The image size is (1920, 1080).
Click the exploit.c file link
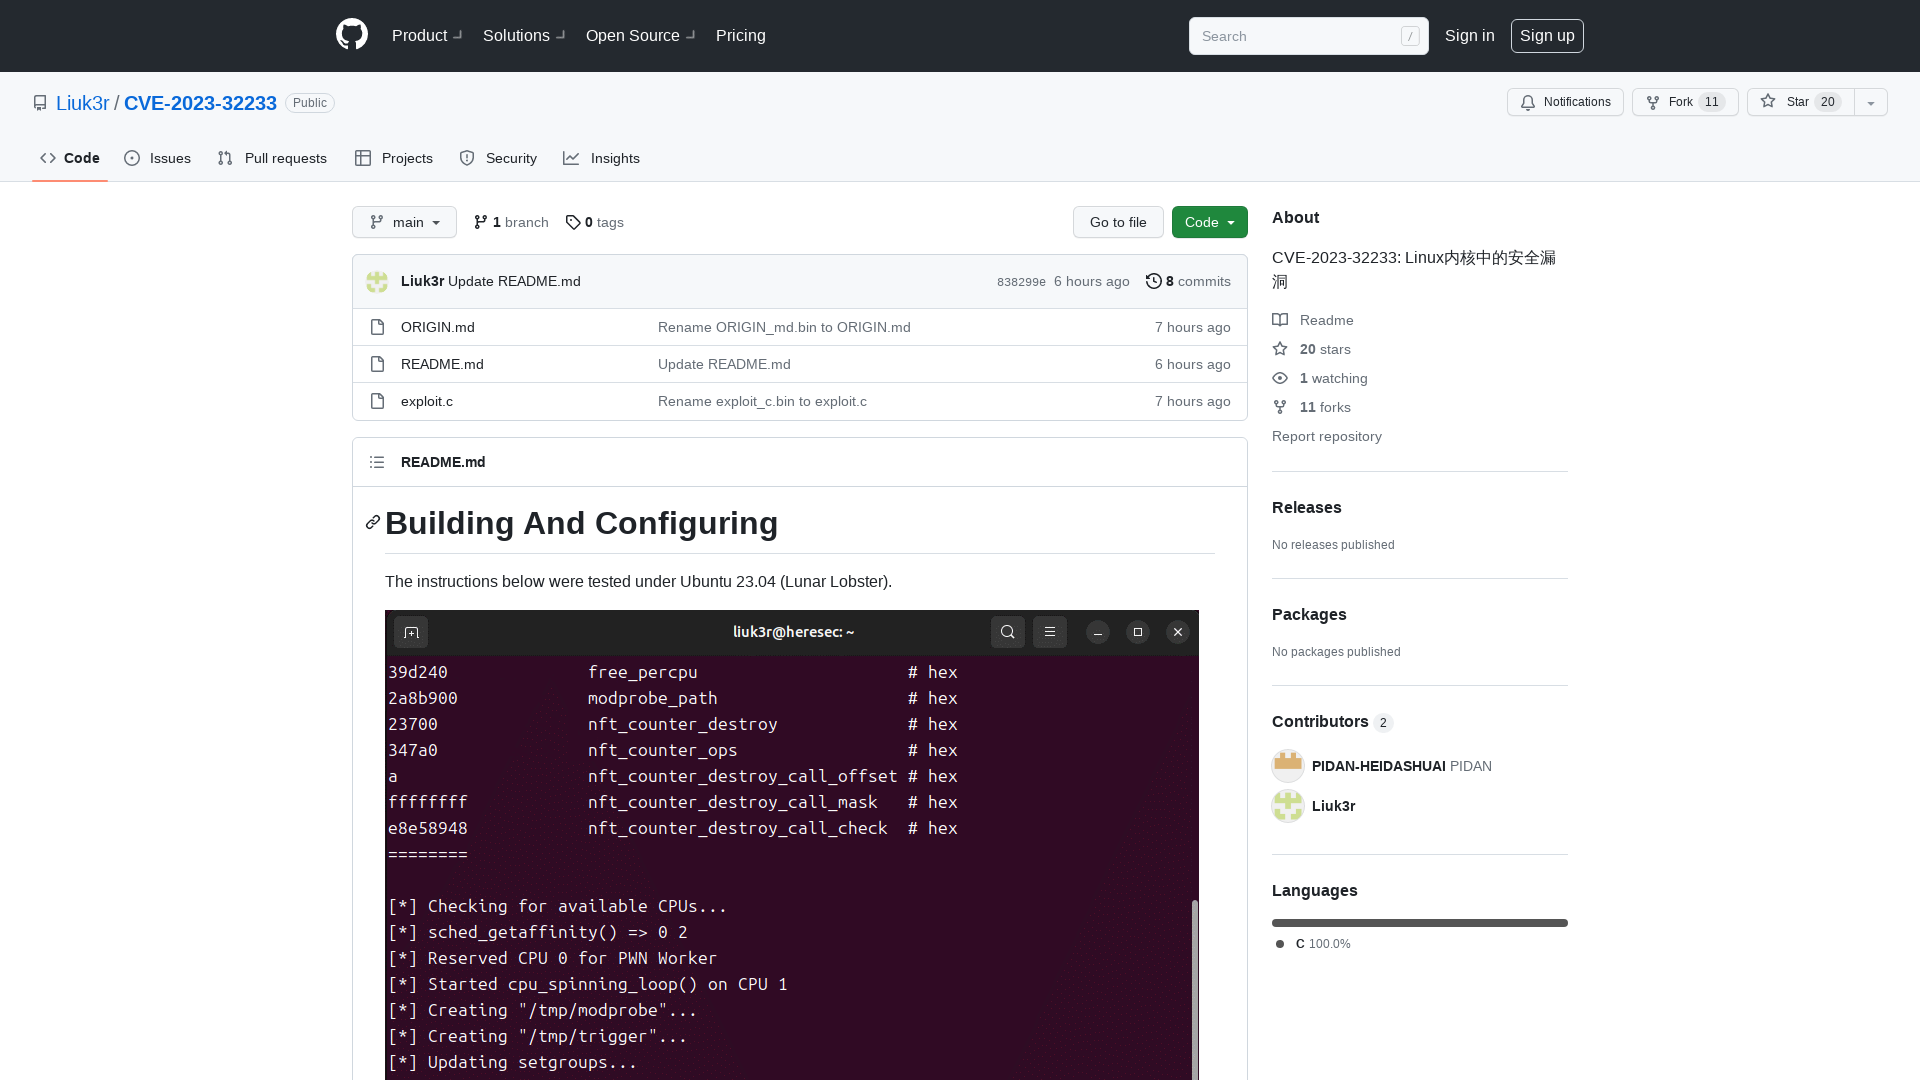[426, 401]
